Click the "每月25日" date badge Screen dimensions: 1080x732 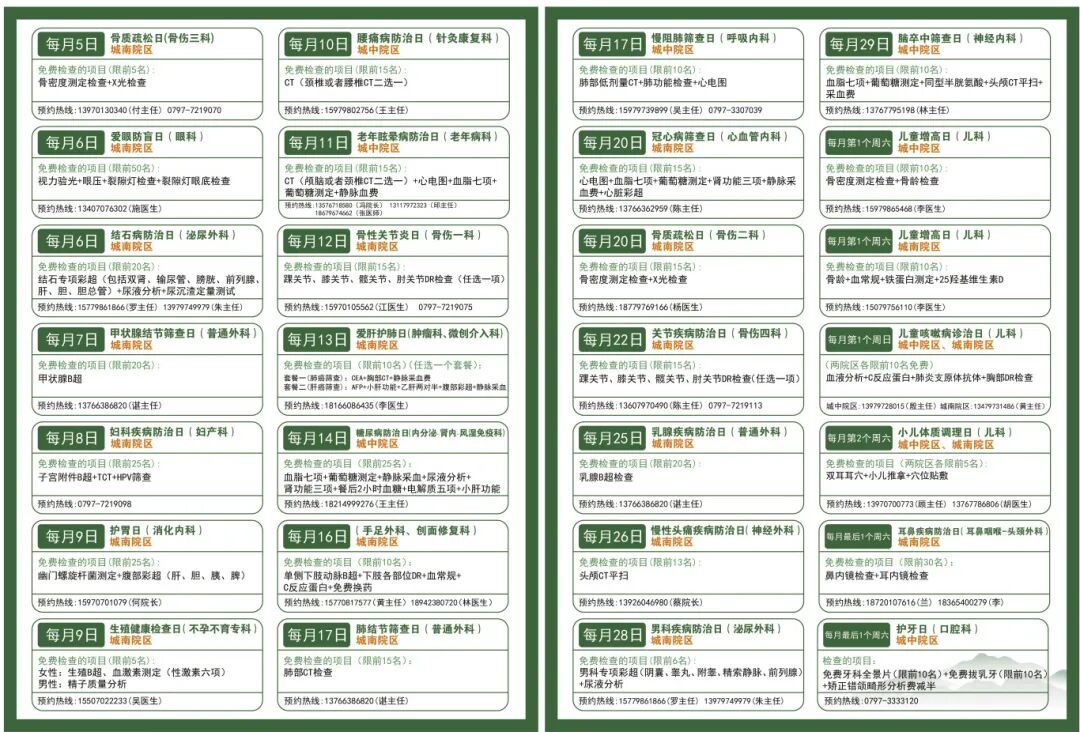(x=612, y=439)
